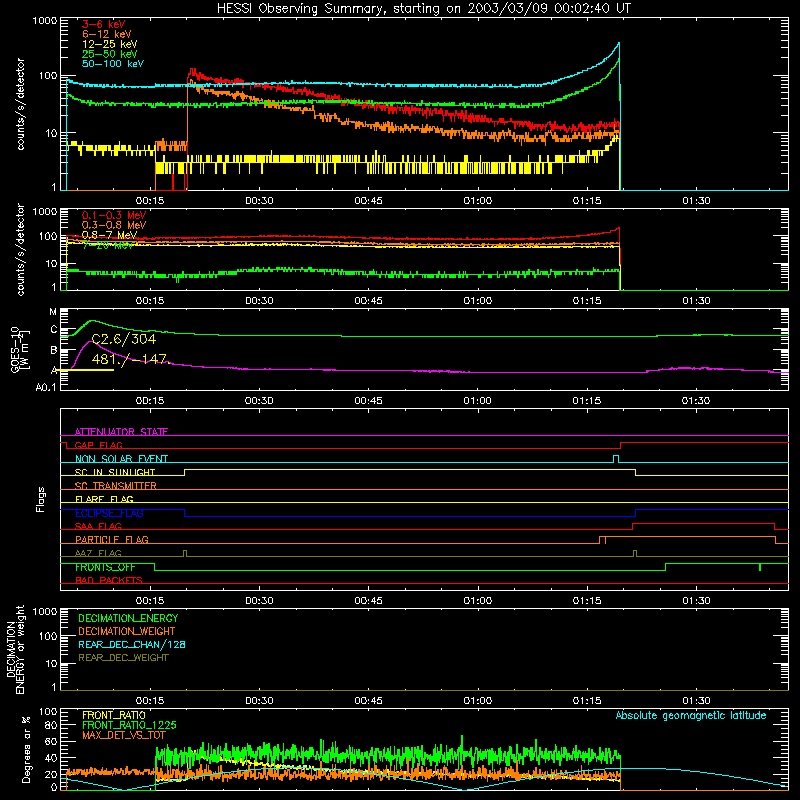Click the HESSI Observing Summary title text
Image resolution: width=800 pixels, height=800 pixels.
pyautogui.click(x=423, y=9)
